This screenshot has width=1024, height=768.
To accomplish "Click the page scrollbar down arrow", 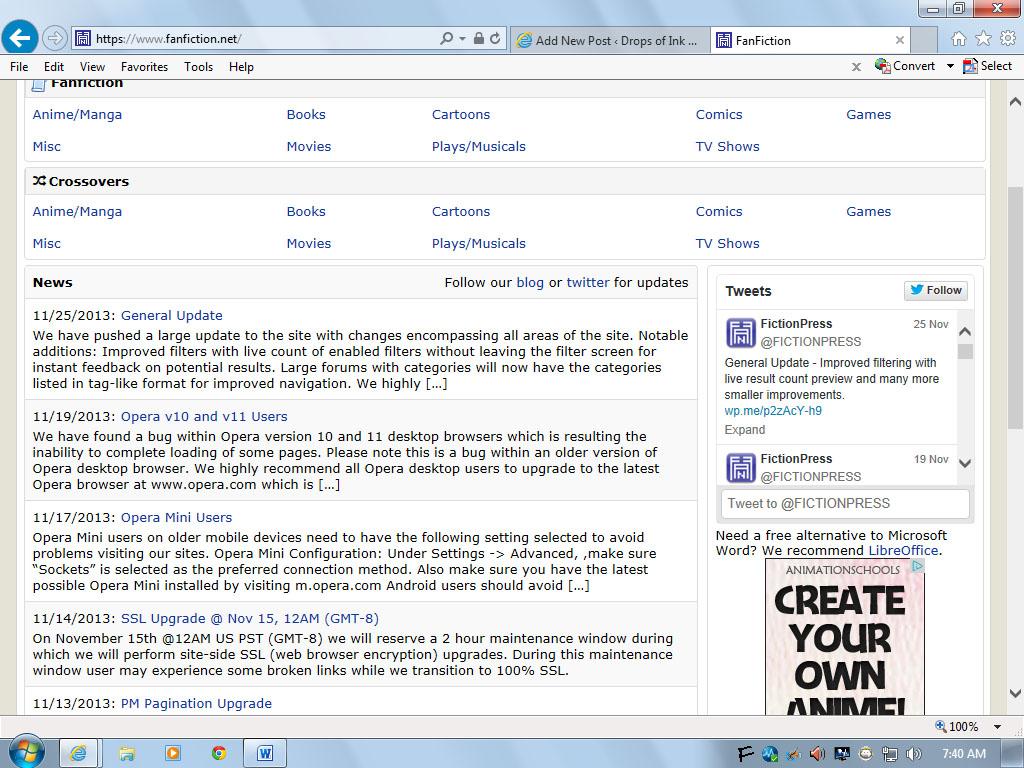I will [x=1015, y=693].
